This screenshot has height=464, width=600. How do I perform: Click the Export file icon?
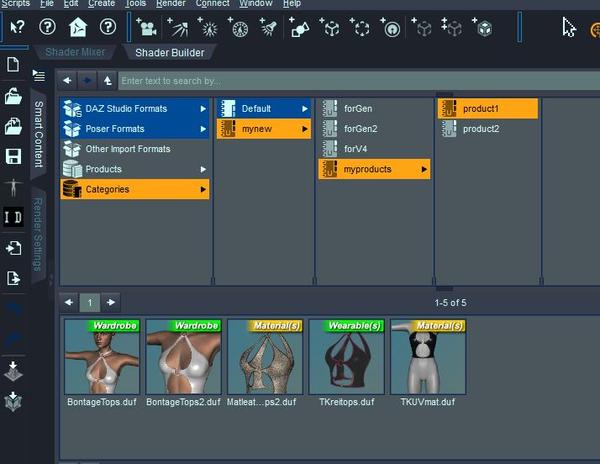[13, 278]
